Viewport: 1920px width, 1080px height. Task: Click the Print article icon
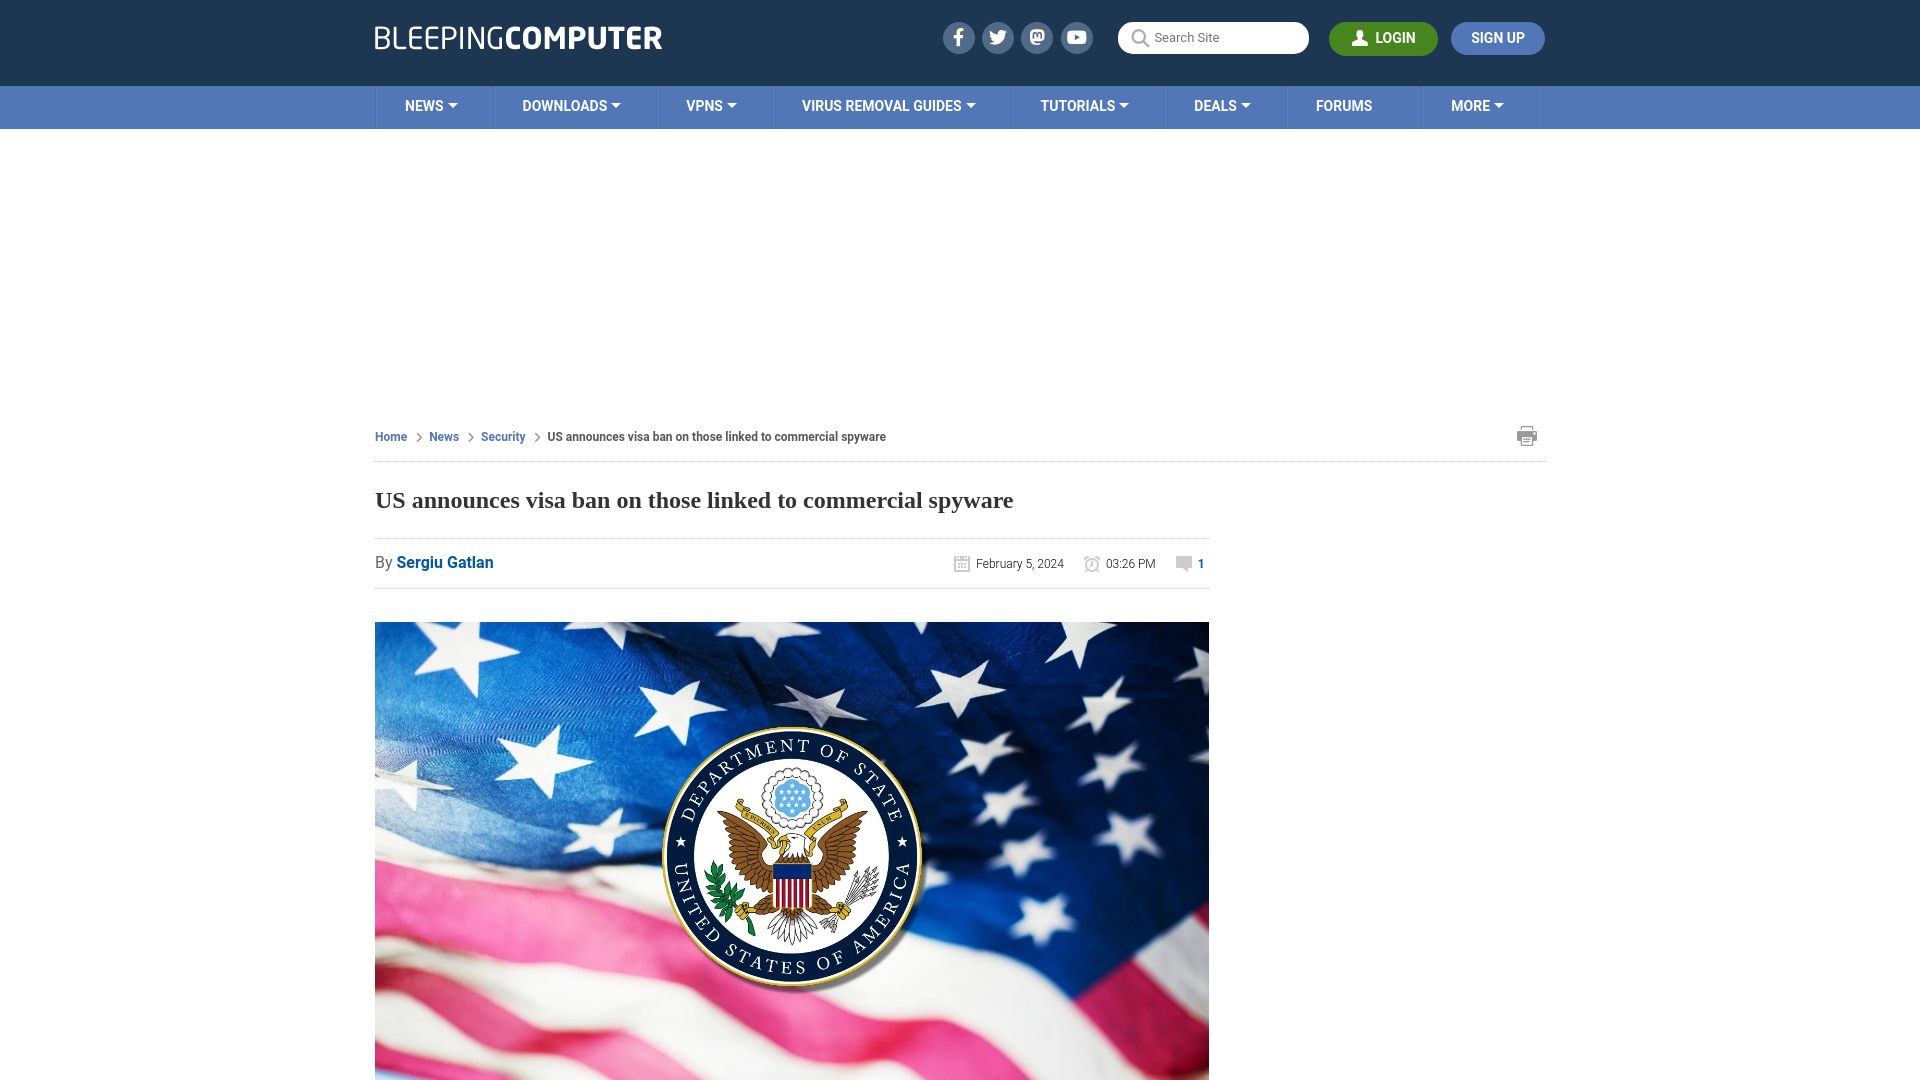[x=1527, y=435]
